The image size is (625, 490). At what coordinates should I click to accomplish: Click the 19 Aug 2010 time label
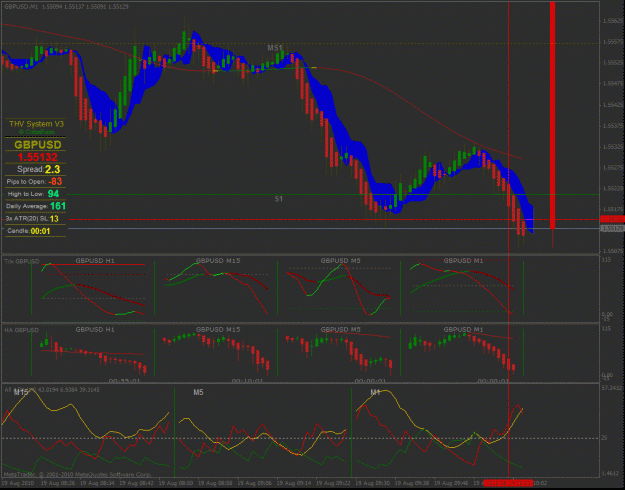pyautogui.click(x=18, y=483)
